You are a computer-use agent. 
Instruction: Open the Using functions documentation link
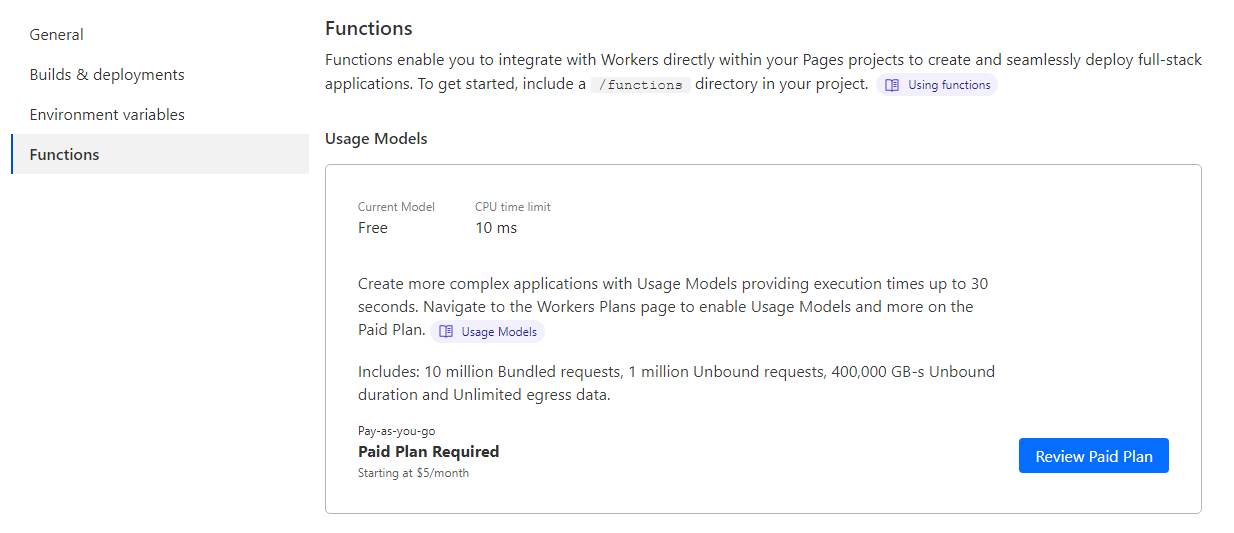(x=948, y=85)
